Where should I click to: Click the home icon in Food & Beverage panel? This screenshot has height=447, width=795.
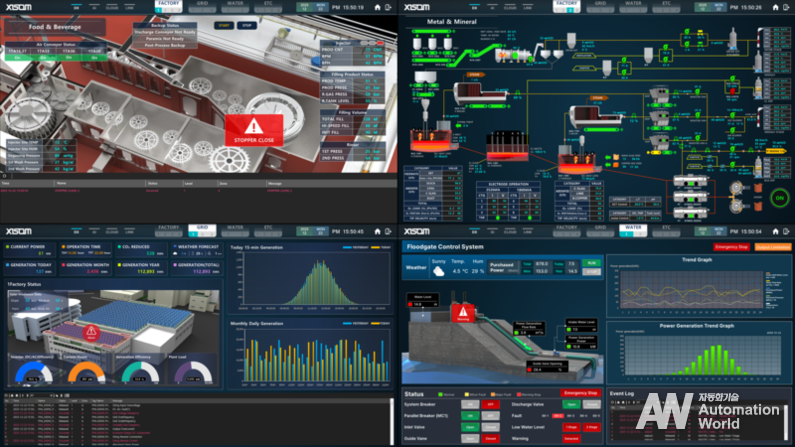pyautogui.click(x=376, y=7)
